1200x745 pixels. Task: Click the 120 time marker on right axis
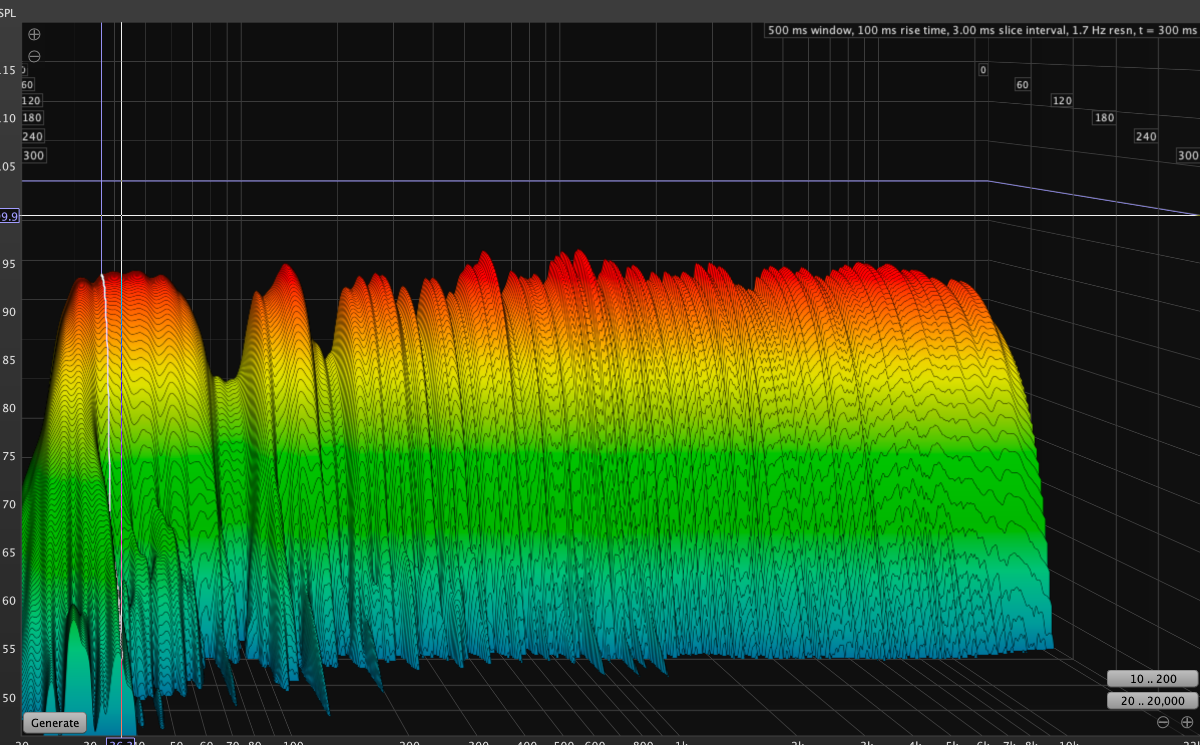tap(1061, 101)
